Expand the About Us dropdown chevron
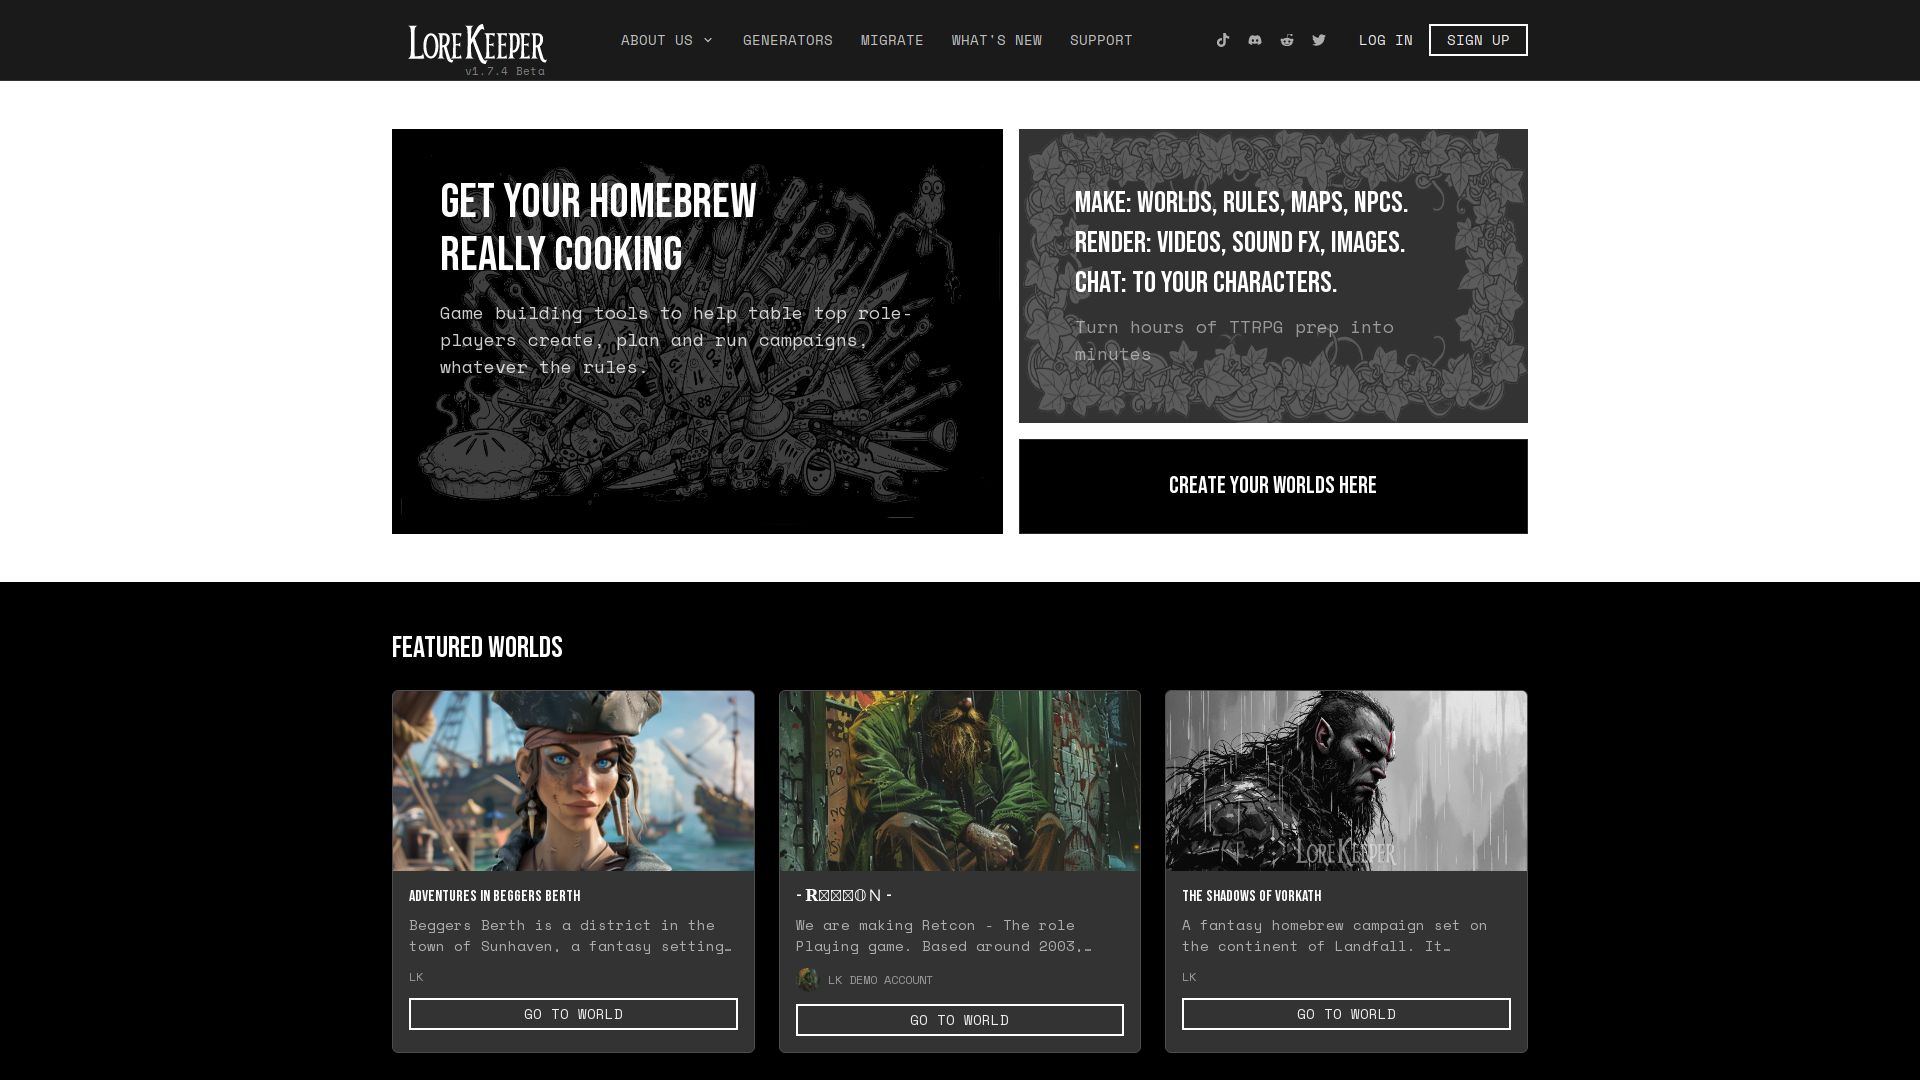 pos(708,40)
